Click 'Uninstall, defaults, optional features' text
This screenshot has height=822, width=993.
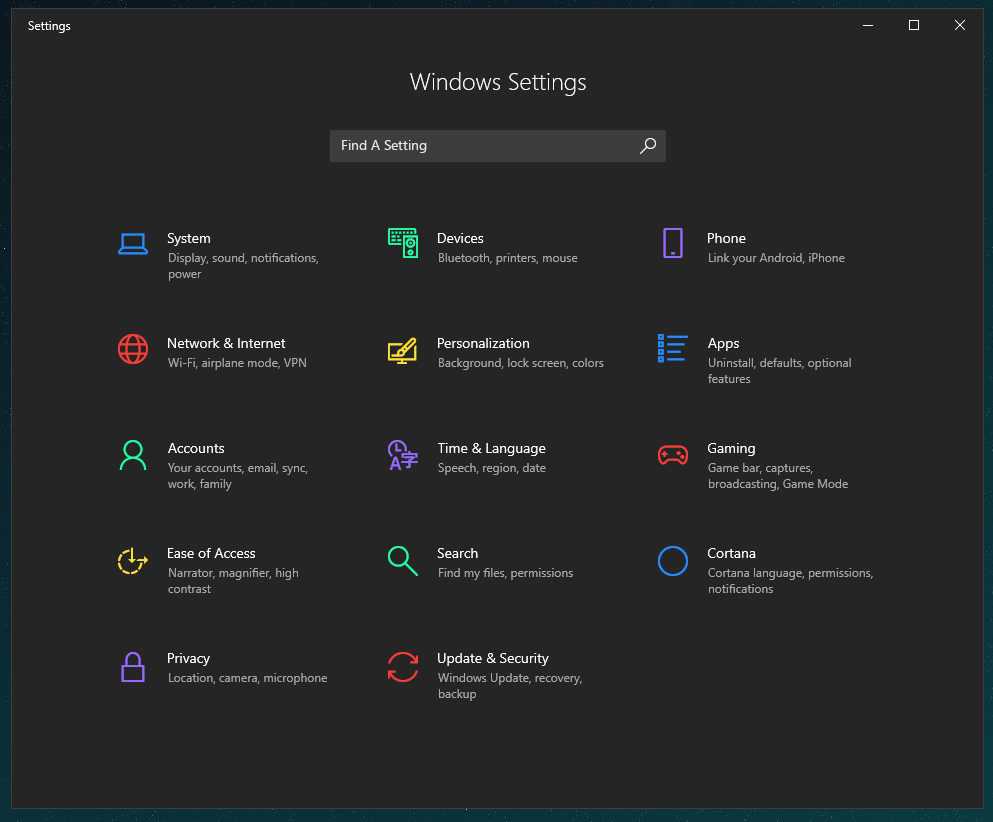[x=780, y=371]
